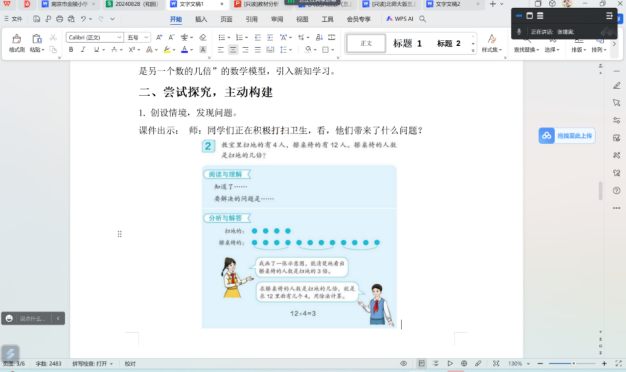Click the Format Painter (格式刷) icon

click(16, 39)
